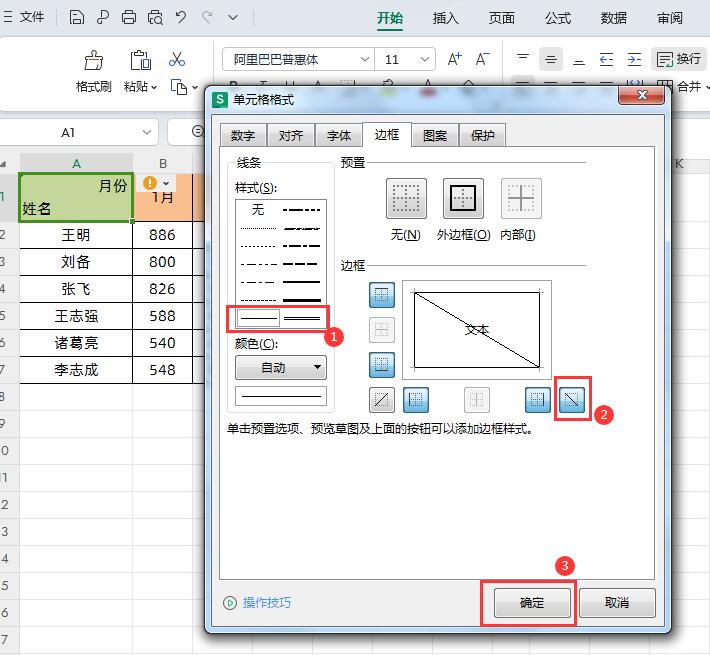
Task: Click the 确定 button
Action: 532,603
